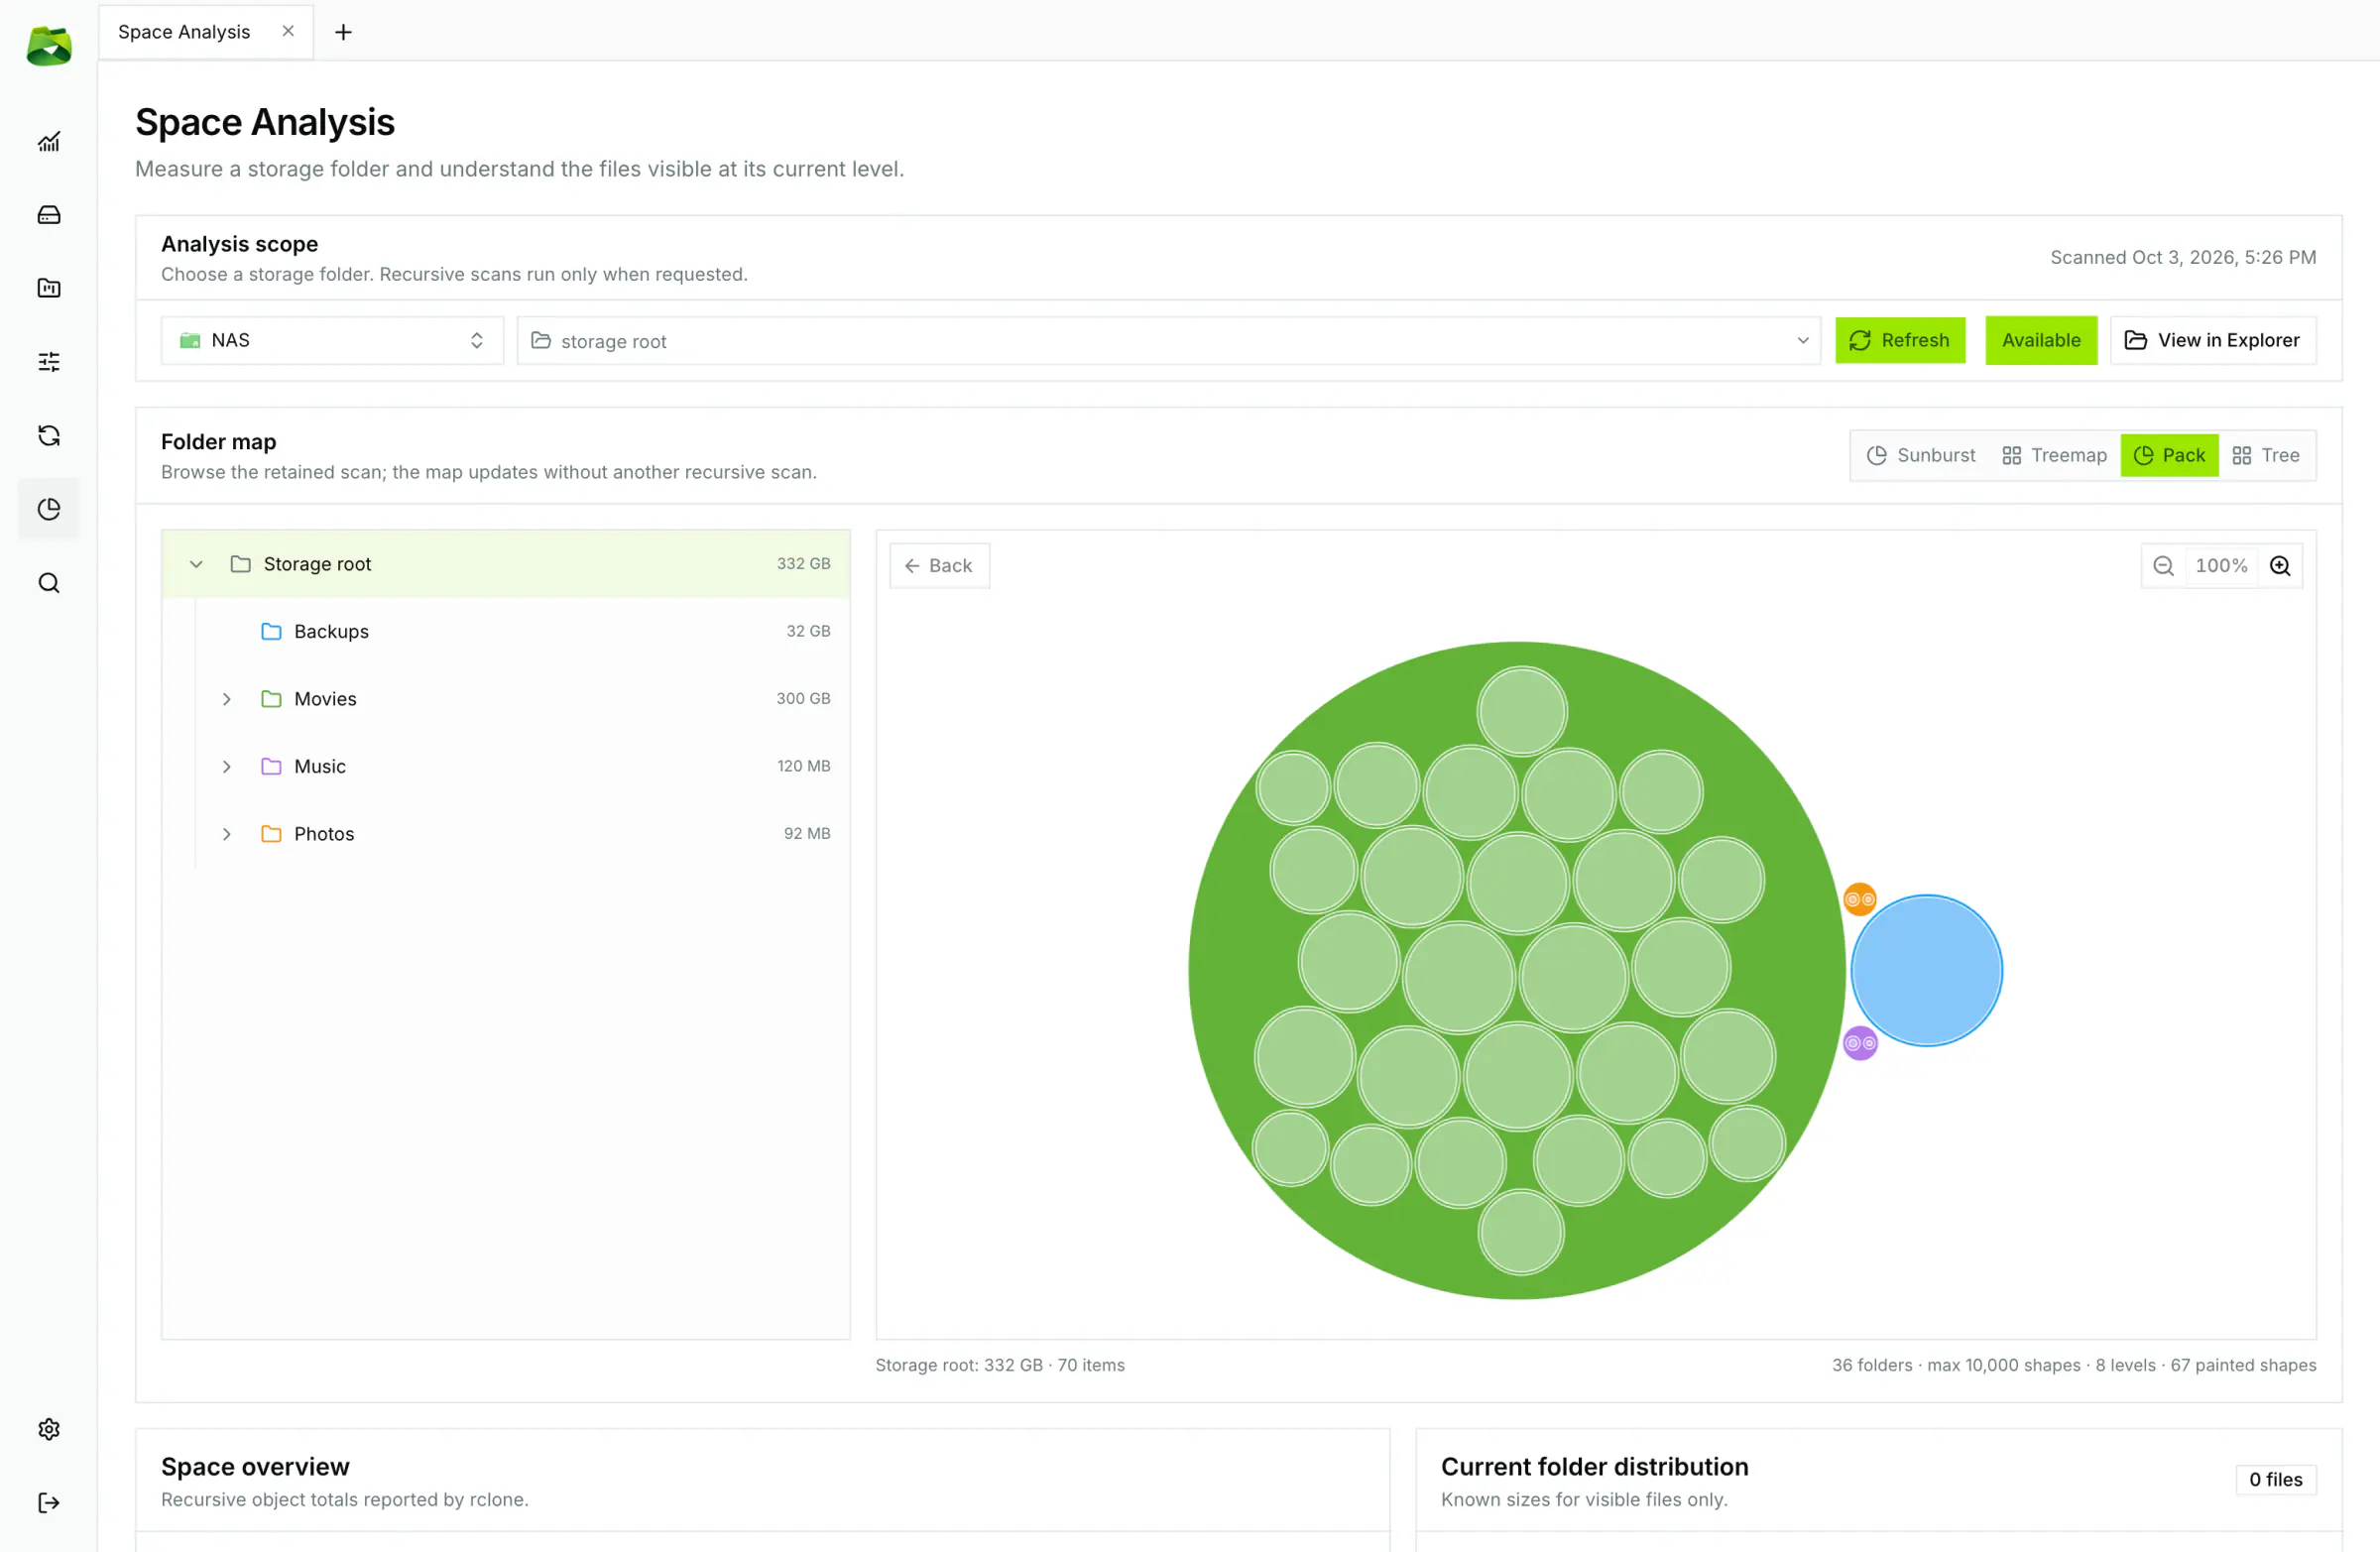Screen dimensions: 2380x1552
Task: Expand the Movies folder chevron
Action: [227, 699]
